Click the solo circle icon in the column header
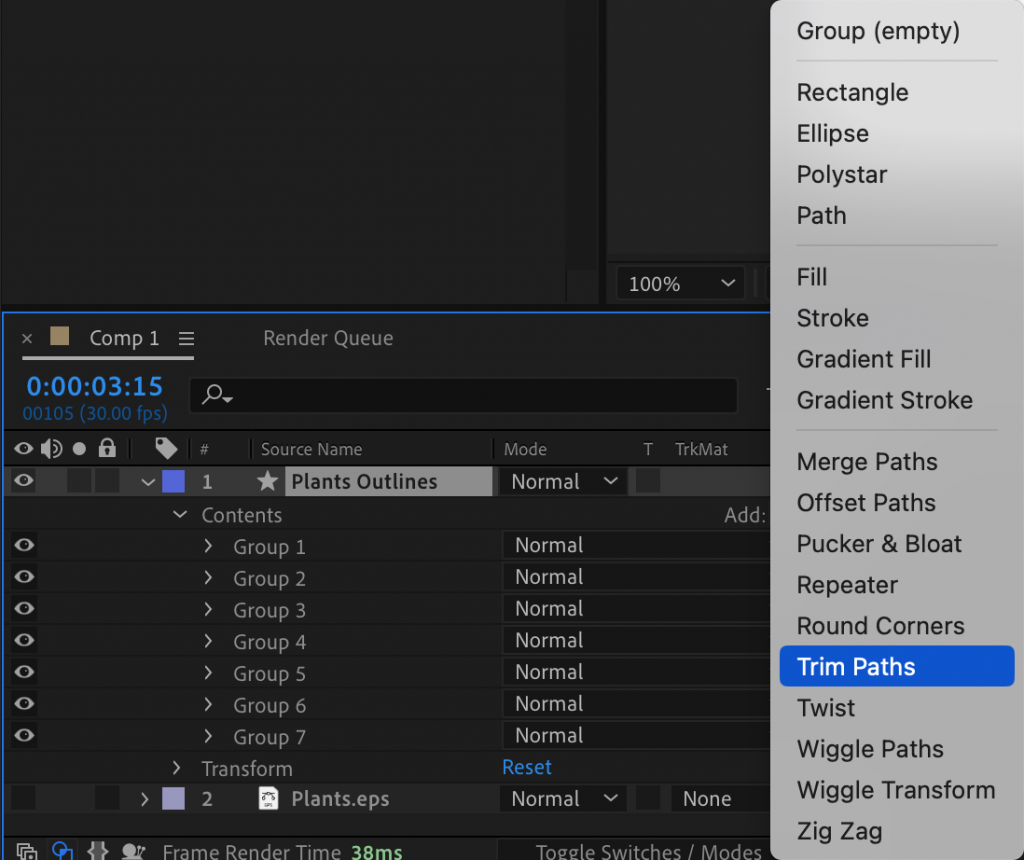The width and height of the screenshot is (1024, 860). click(78, 448)
